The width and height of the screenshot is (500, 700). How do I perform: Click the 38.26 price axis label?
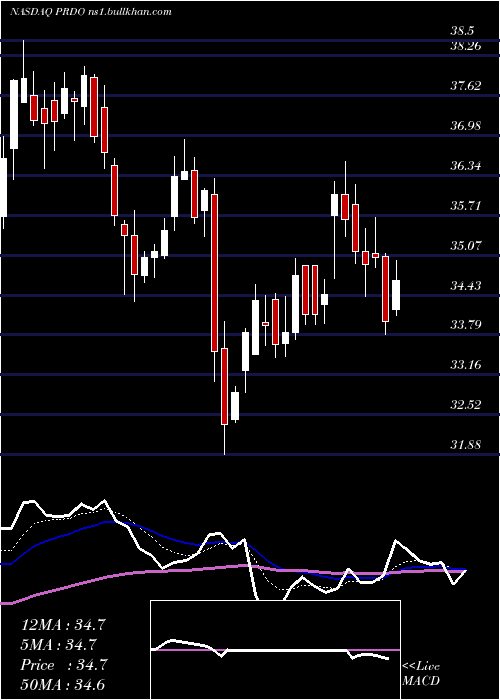point(466,46)
